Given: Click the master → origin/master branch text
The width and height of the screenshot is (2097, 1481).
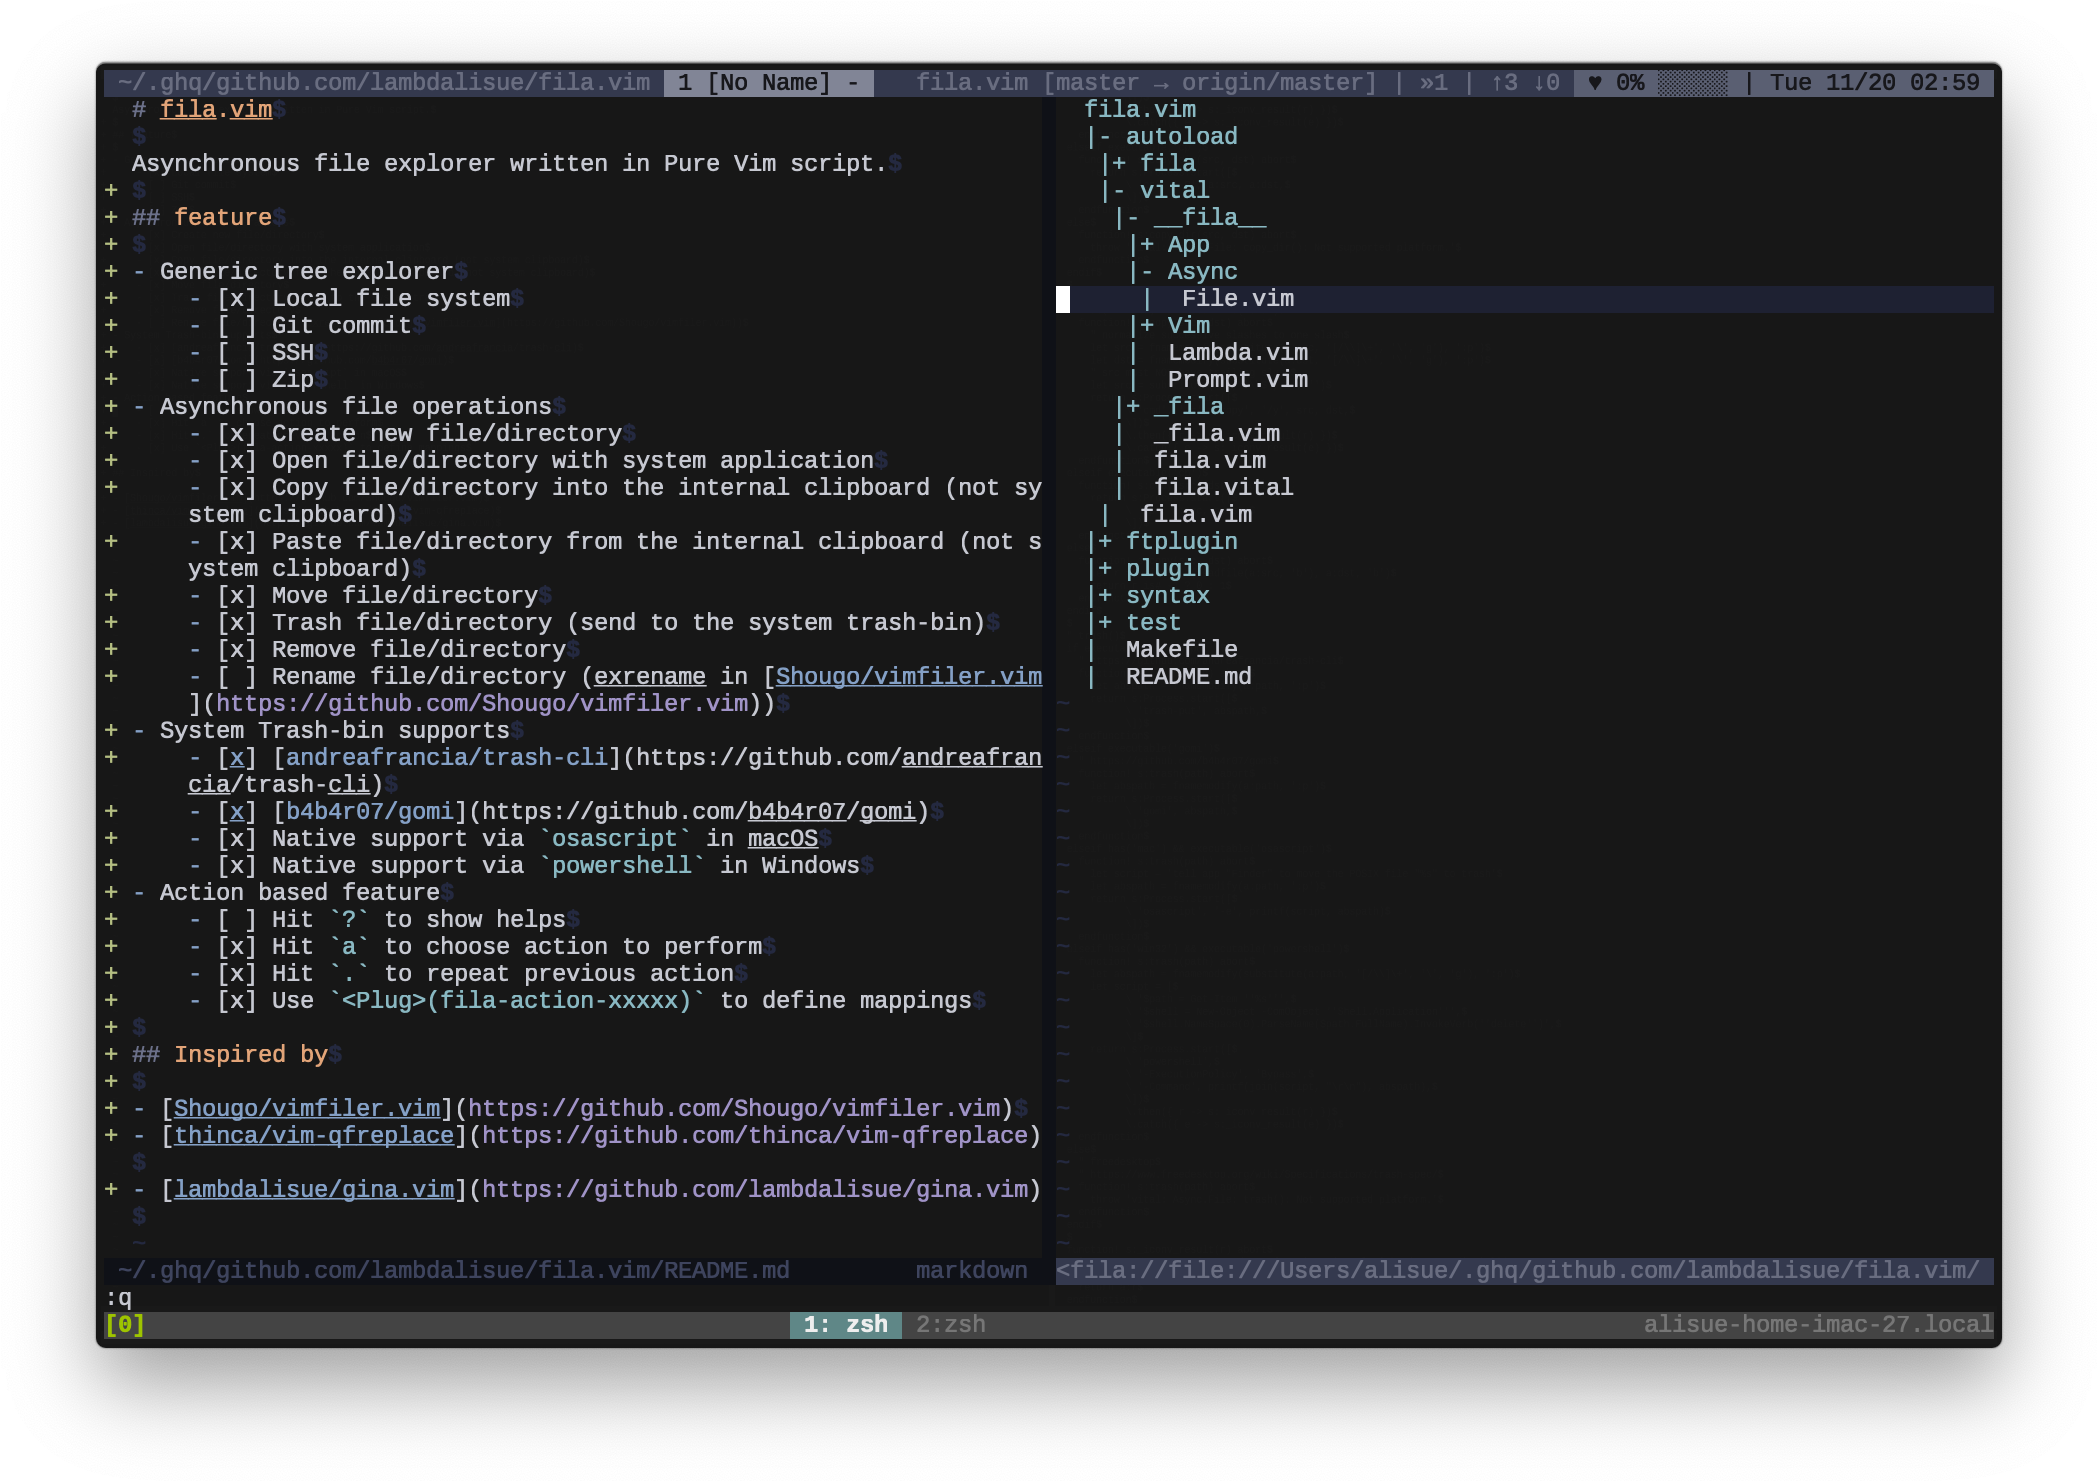Looking at the screenshot, I should point(1209,82).
